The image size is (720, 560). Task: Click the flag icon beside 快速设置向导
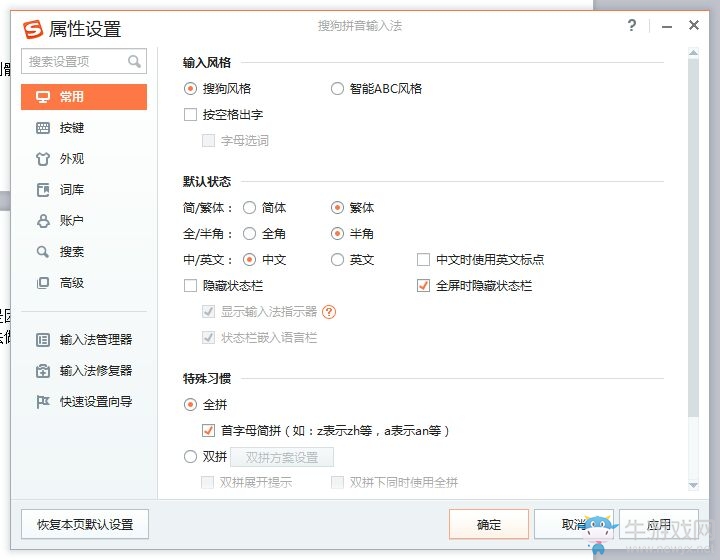click(43, 402)
